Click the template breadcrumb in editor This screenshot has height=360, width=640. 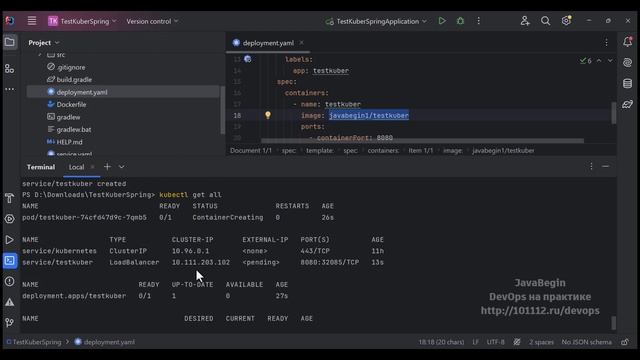(320, 151)
